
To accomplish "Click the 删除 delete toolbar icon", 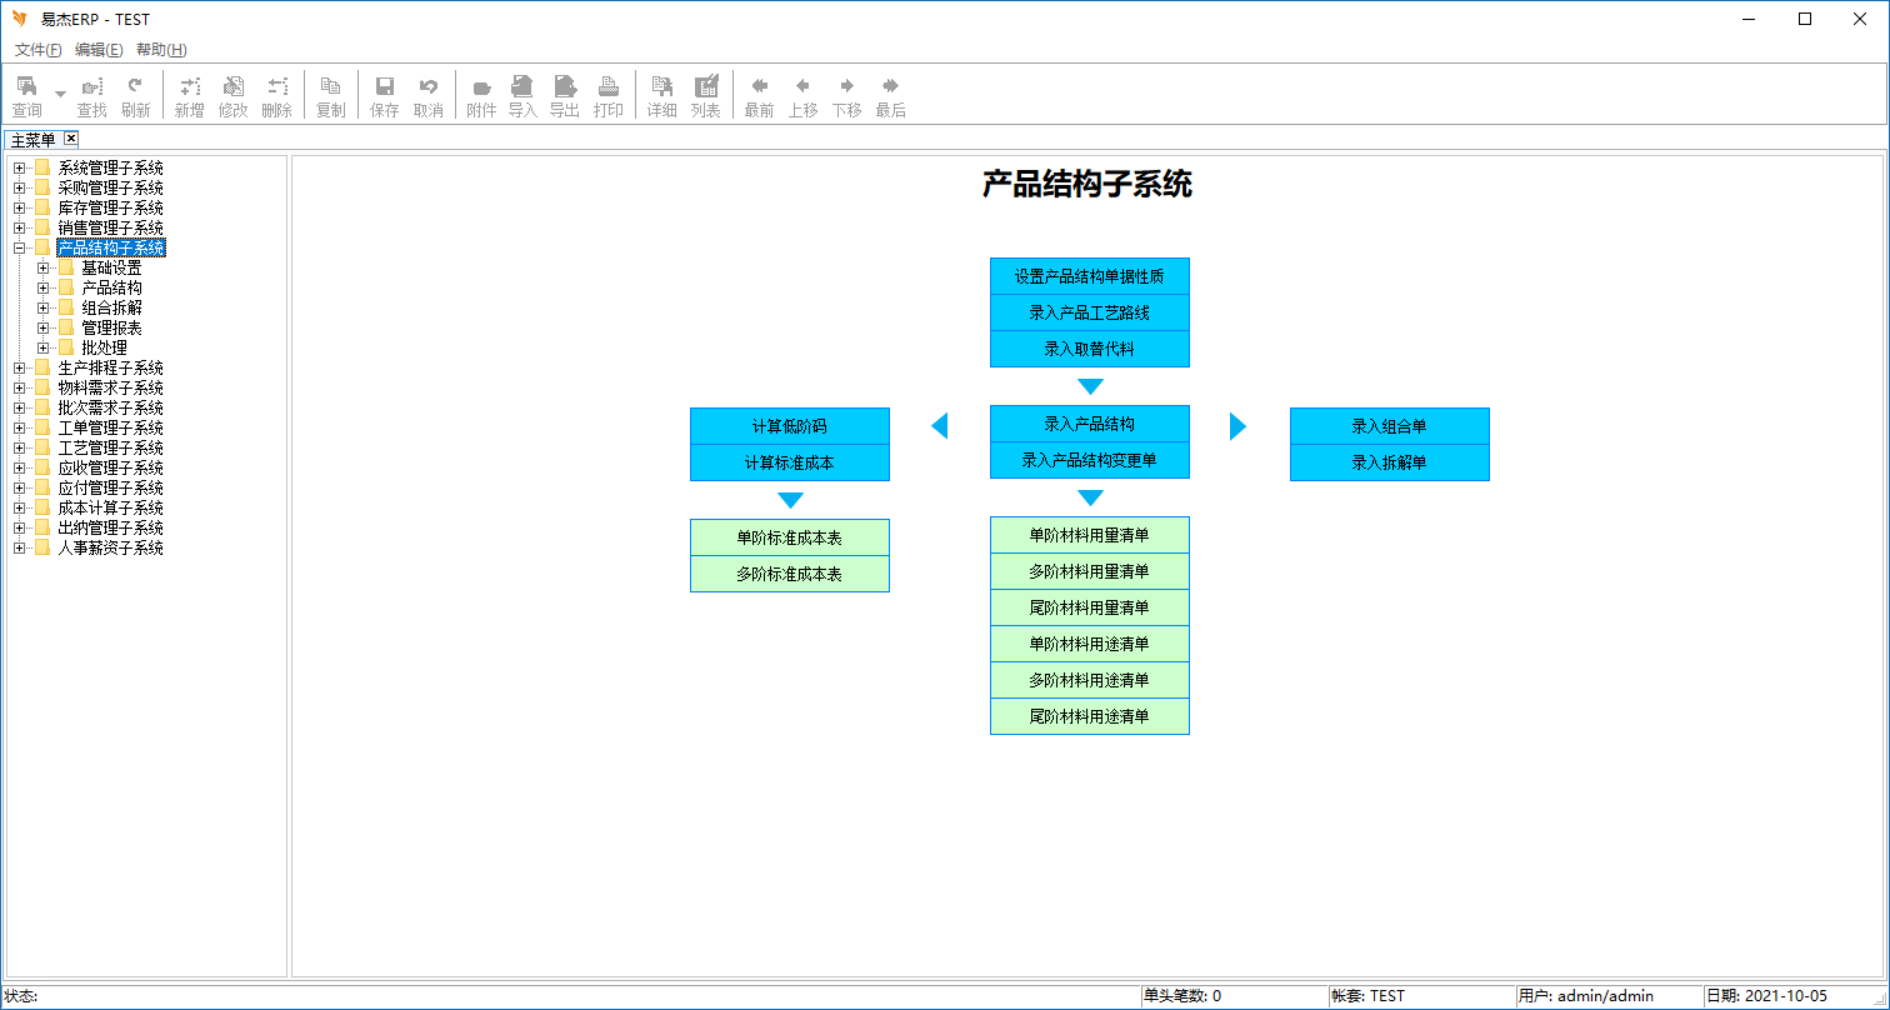I will click(x=277, y=97).
